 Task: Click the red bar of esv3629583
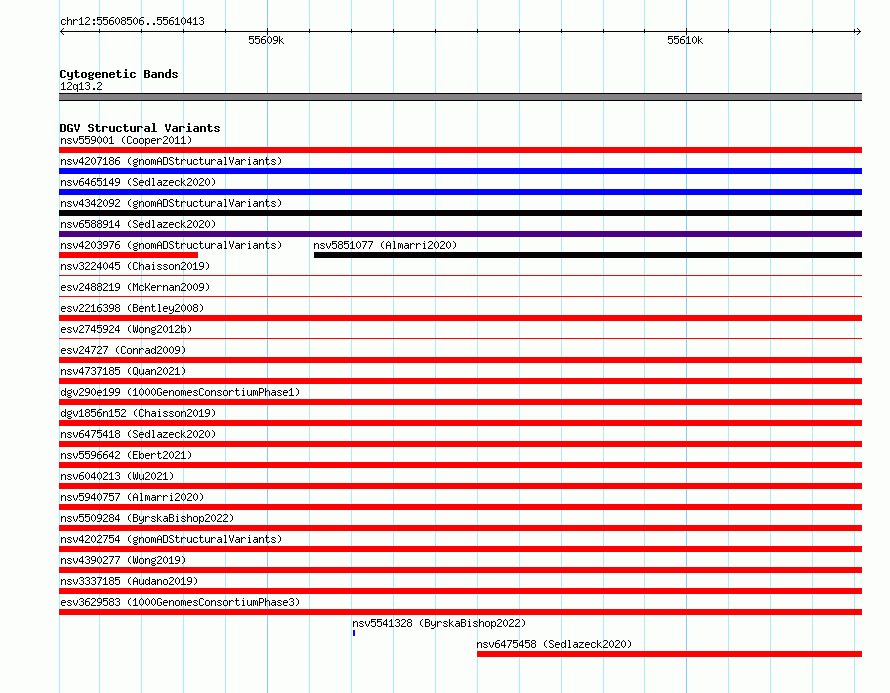(x=460, y=612)
